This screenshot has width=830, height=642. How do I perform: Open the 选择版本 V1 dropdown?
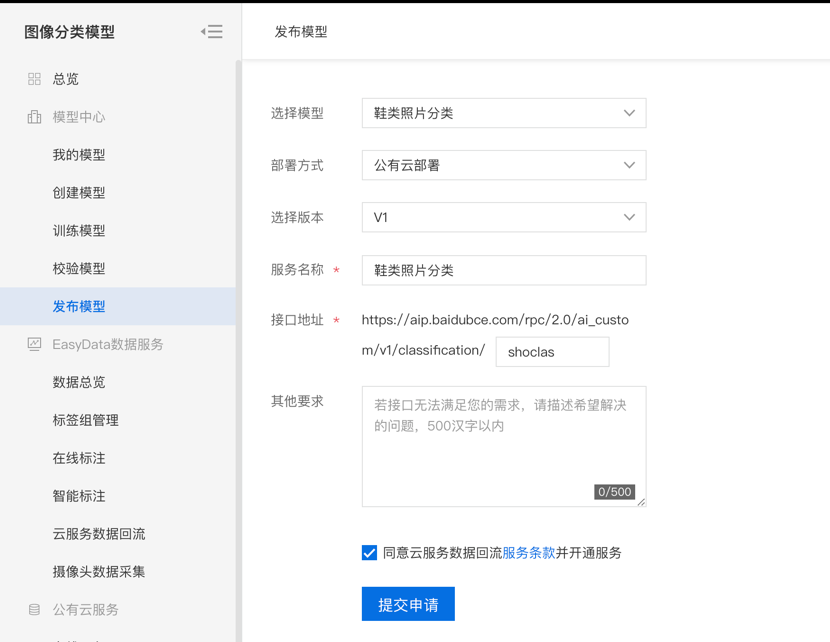click(503, 217)
